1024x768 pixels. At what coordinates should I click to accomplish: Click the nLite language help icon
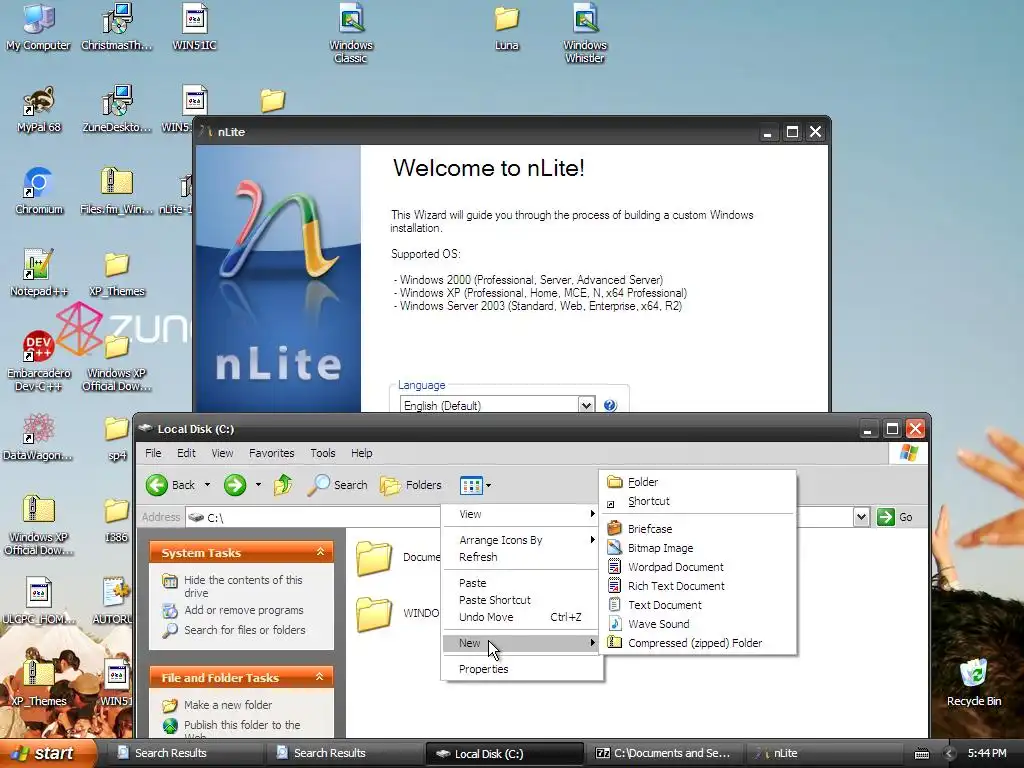click(610, 406)
